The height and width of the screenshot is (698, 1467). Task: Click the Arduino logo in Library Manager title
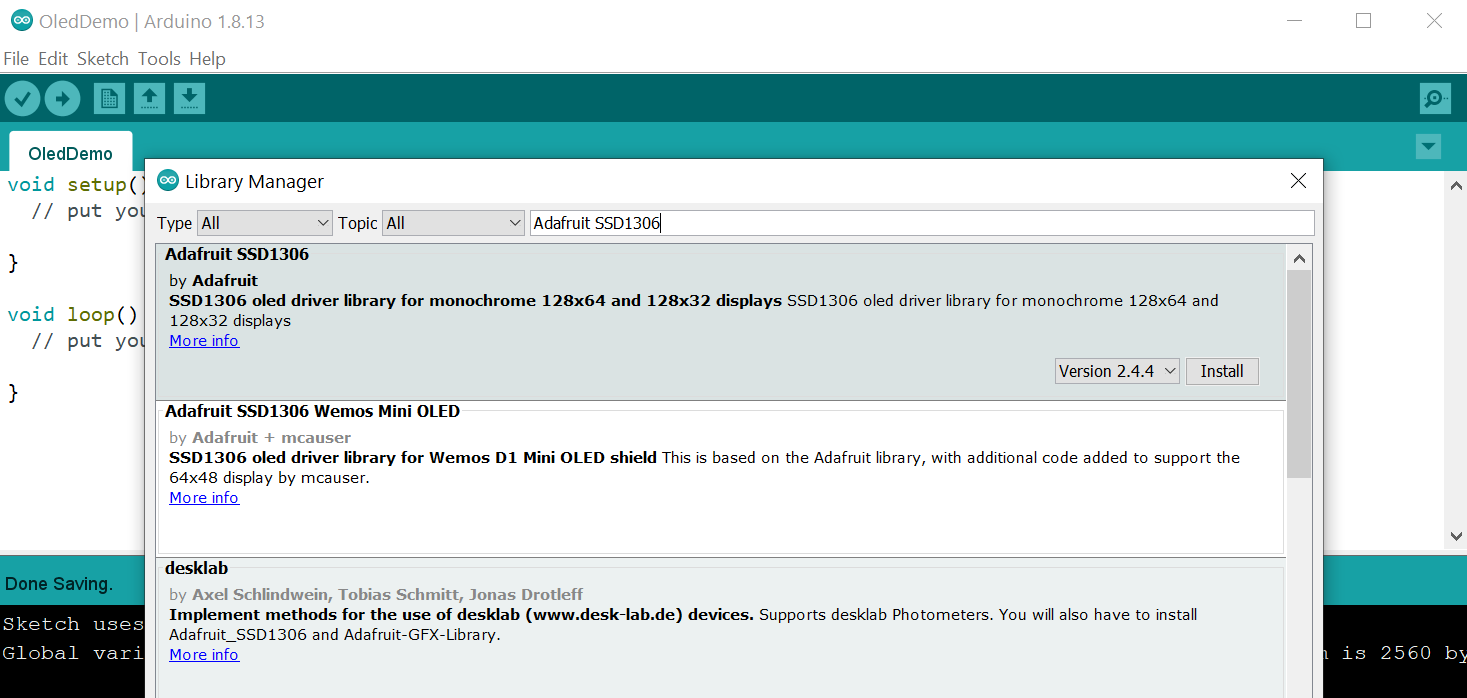[x=168, y=181]
